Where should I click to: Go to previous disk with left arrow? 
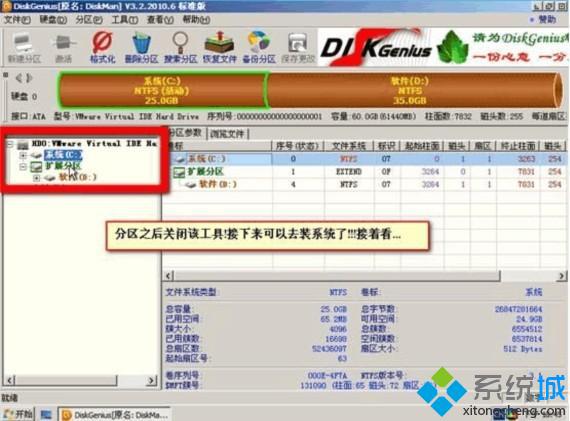point(19,78)
